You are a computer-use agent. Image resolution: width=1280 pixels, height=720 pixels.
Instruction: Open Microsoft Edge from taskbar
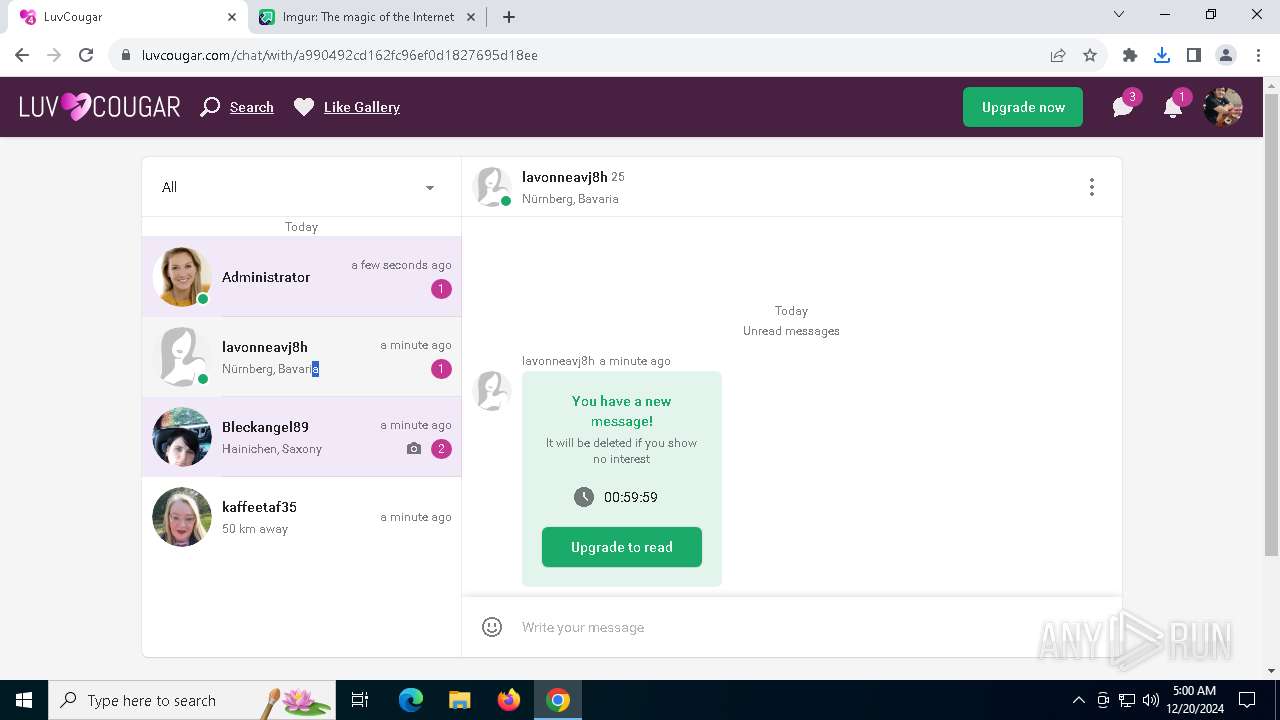click(411, 700)
